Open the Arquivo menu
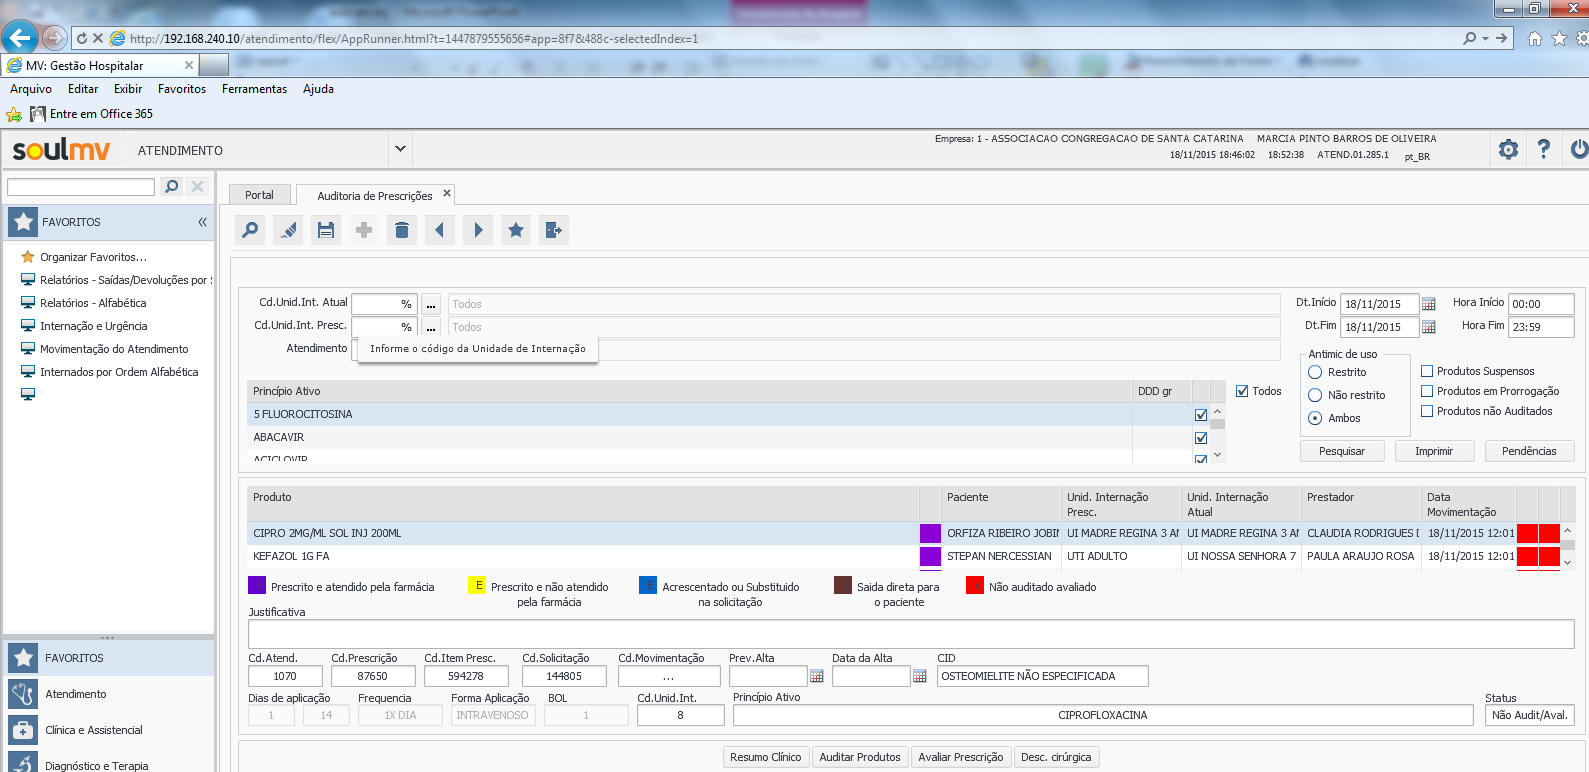This screenshot has height=772, width=1589. click(31, 89)
